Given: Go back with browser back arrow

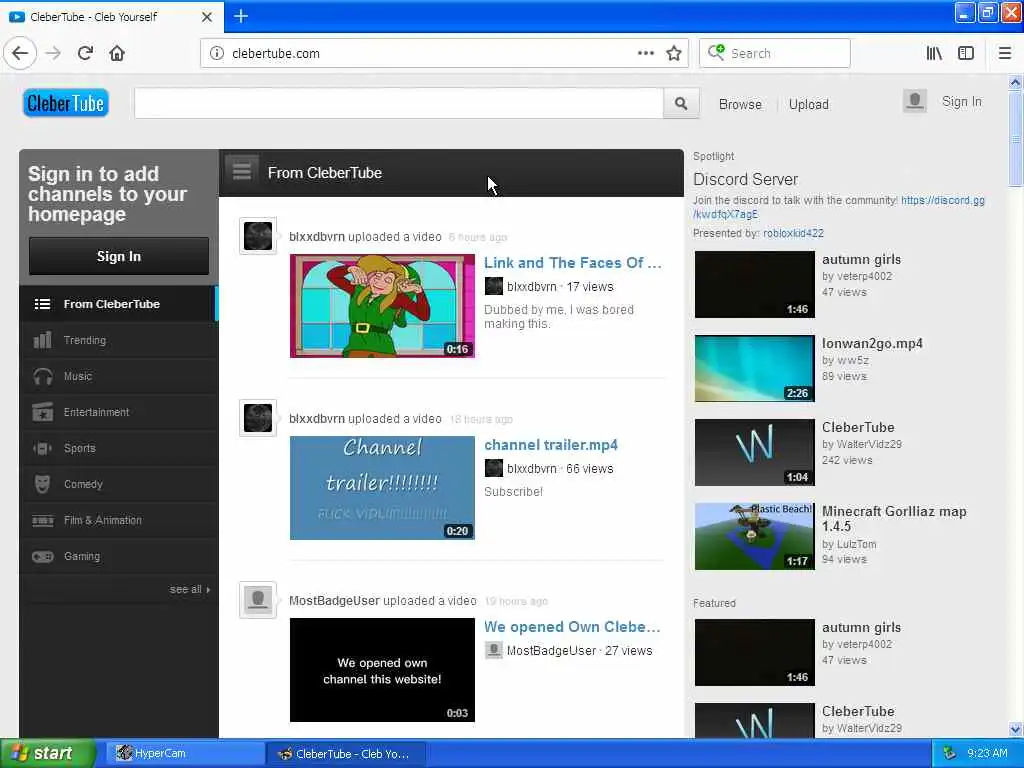Looking at the screenshot, I should (x=20, y=53).
